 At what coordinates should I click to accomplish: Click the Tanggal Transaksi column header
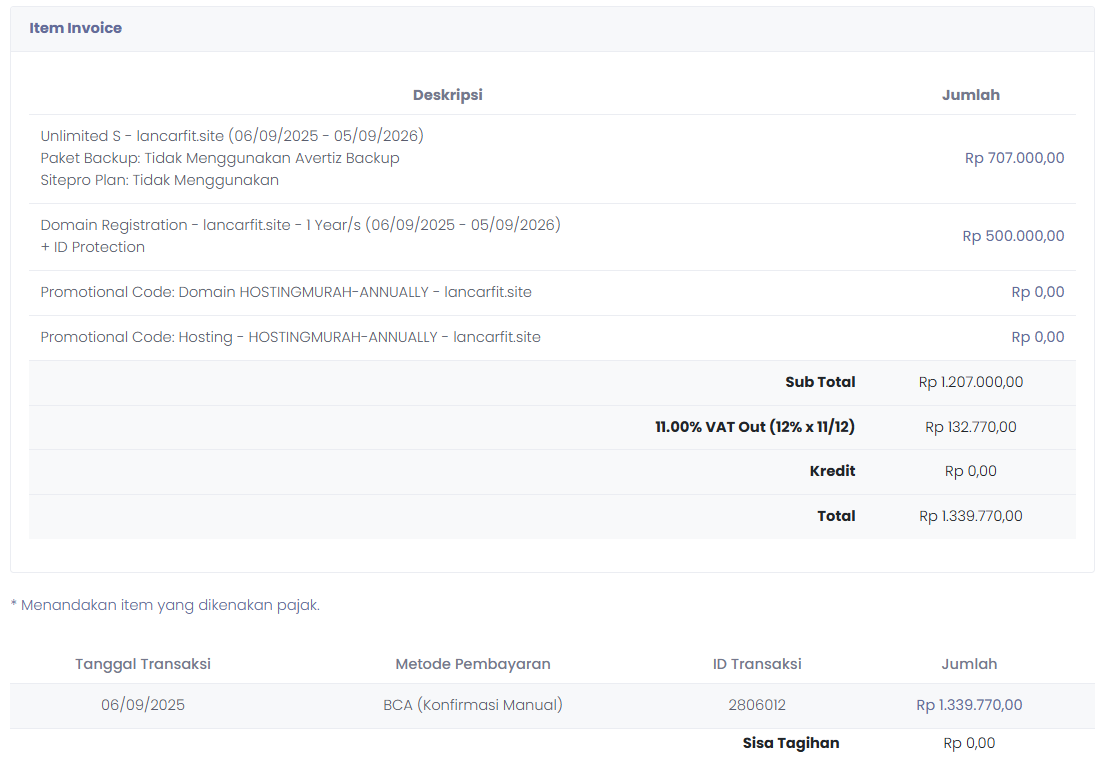point(143,664)
